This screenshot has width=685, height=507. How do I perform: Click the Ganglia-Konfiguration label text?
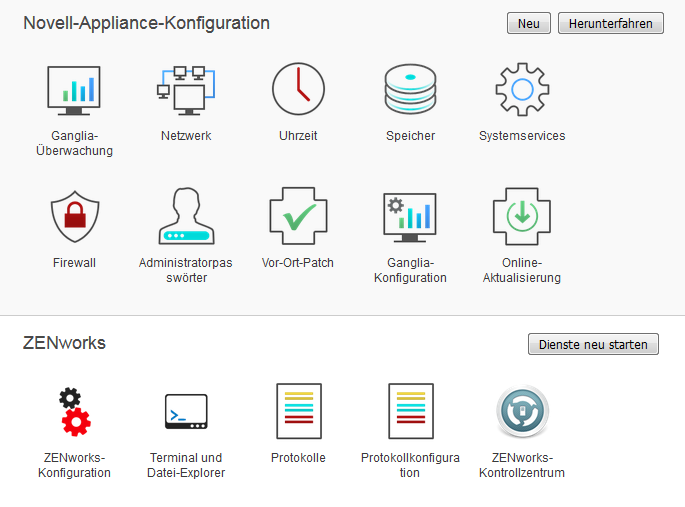(x=410, y=270)
